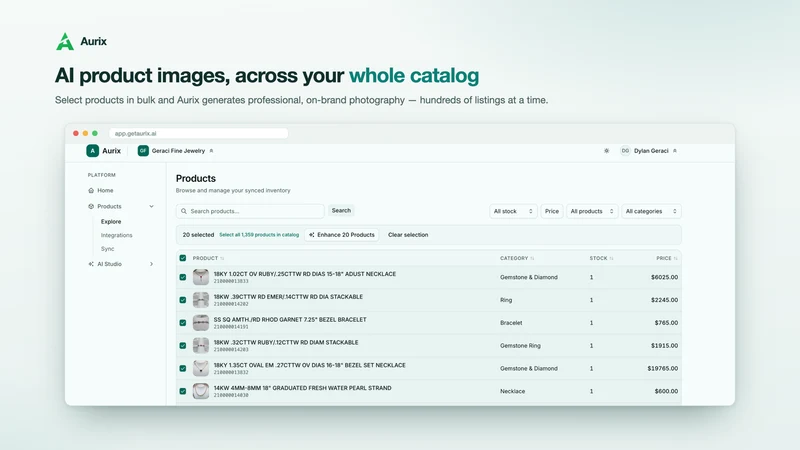Expand the AI Studio sidebar chevron
This screenshot has width=800, height=450.
[x=152, y=264]
